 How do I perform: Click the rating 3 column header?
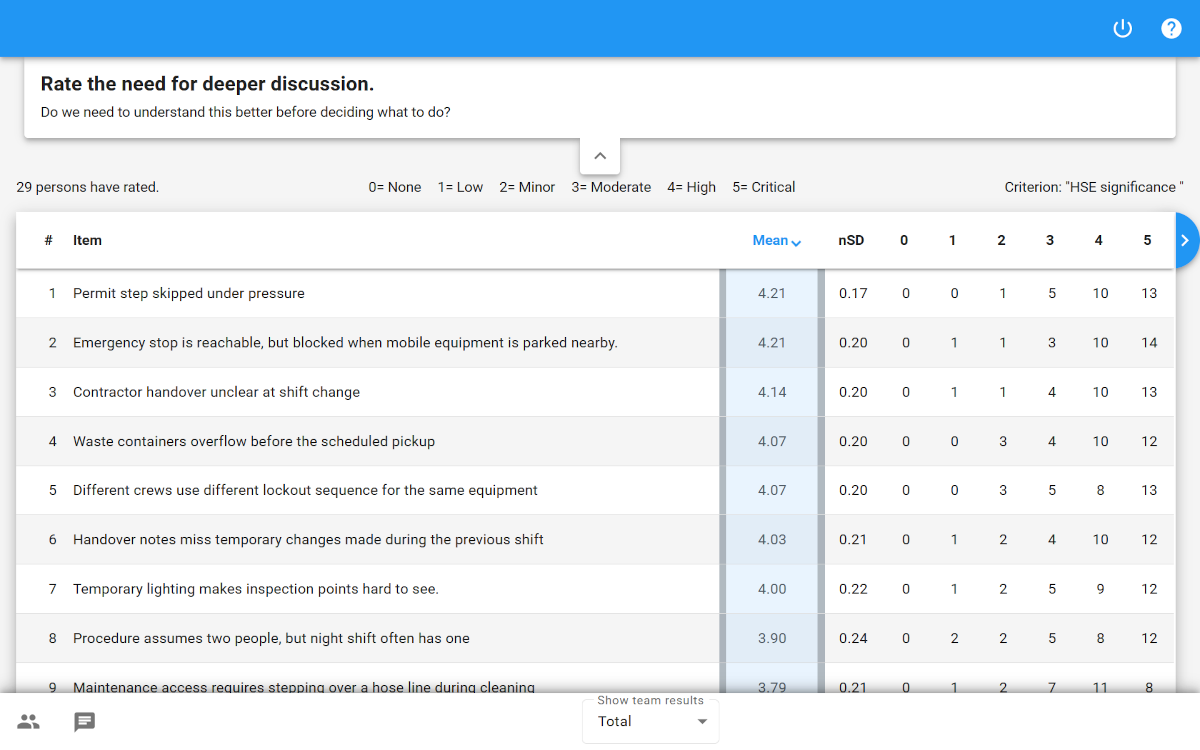click(1050, 240)
